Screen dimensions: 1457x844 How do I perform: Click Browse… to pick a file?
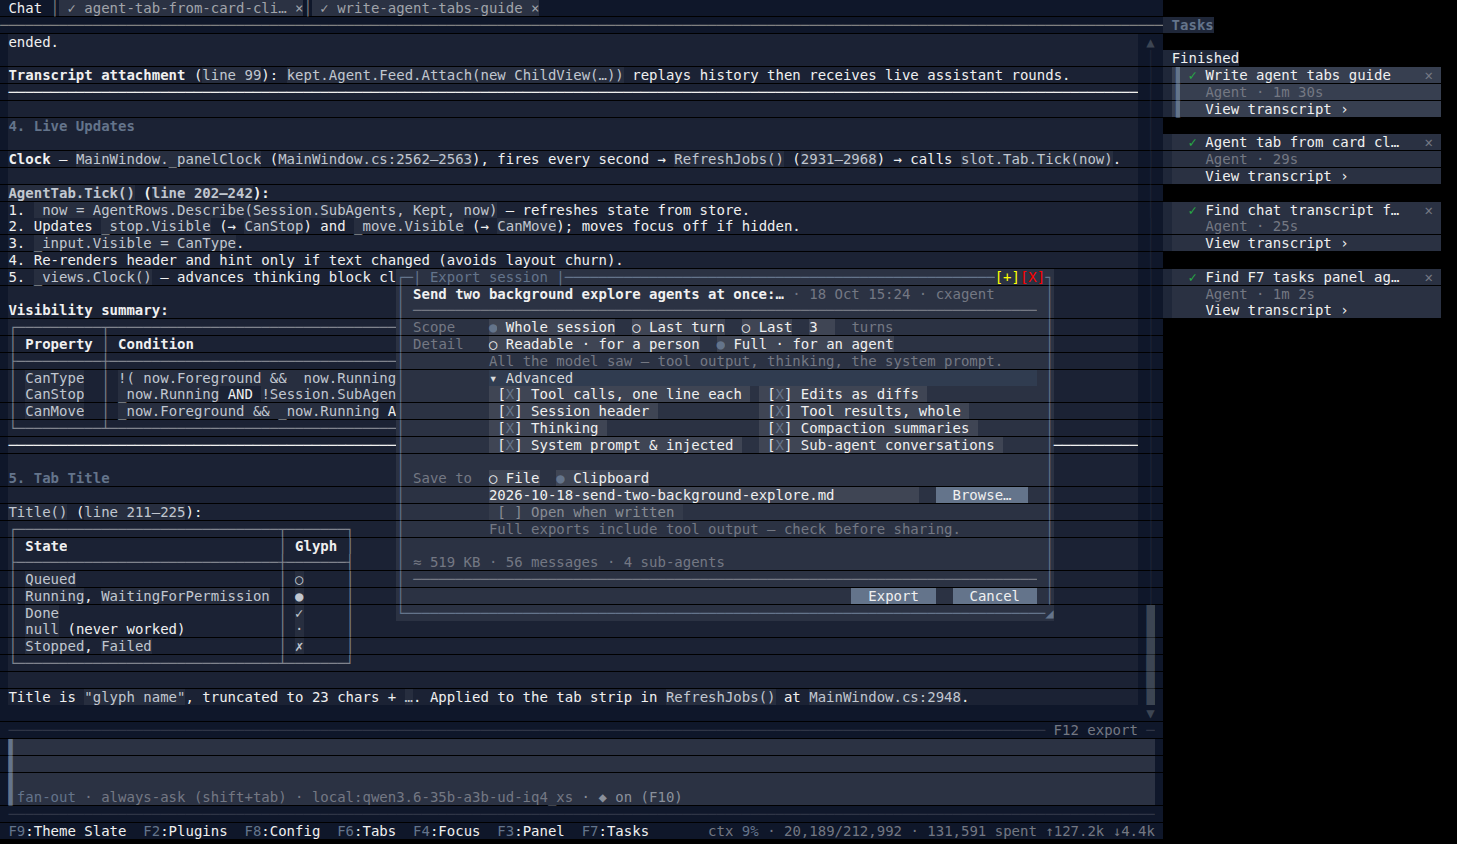pos(981,495)
